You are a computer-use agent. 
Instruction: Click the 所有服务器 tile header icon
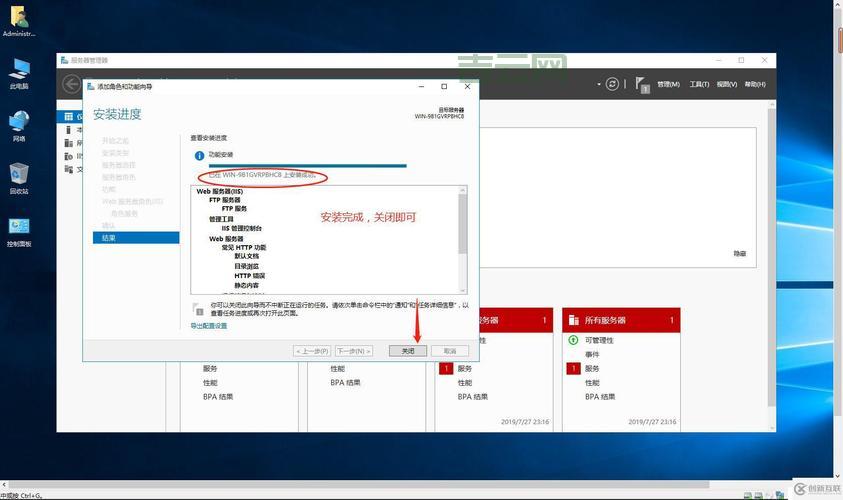click(x=574, y=320)
